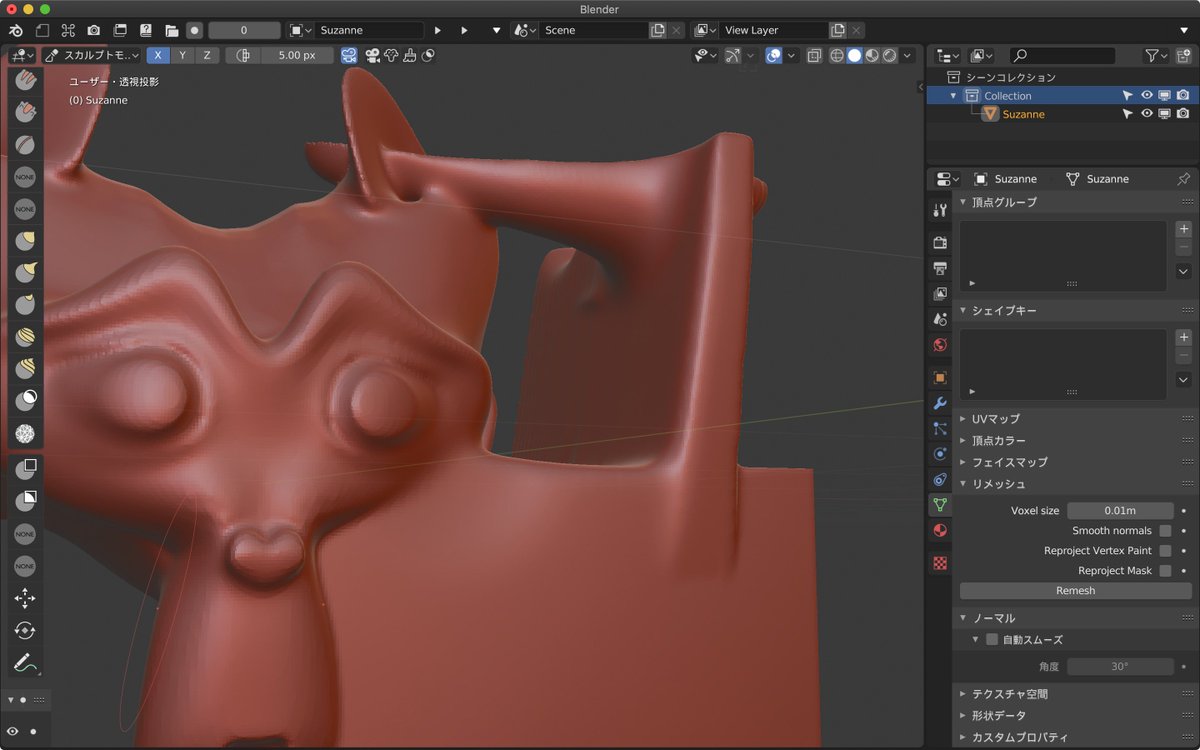Open the Blender logo menu
The width and height of the screenshot is (1200, 750).
[x=16, y=30]
